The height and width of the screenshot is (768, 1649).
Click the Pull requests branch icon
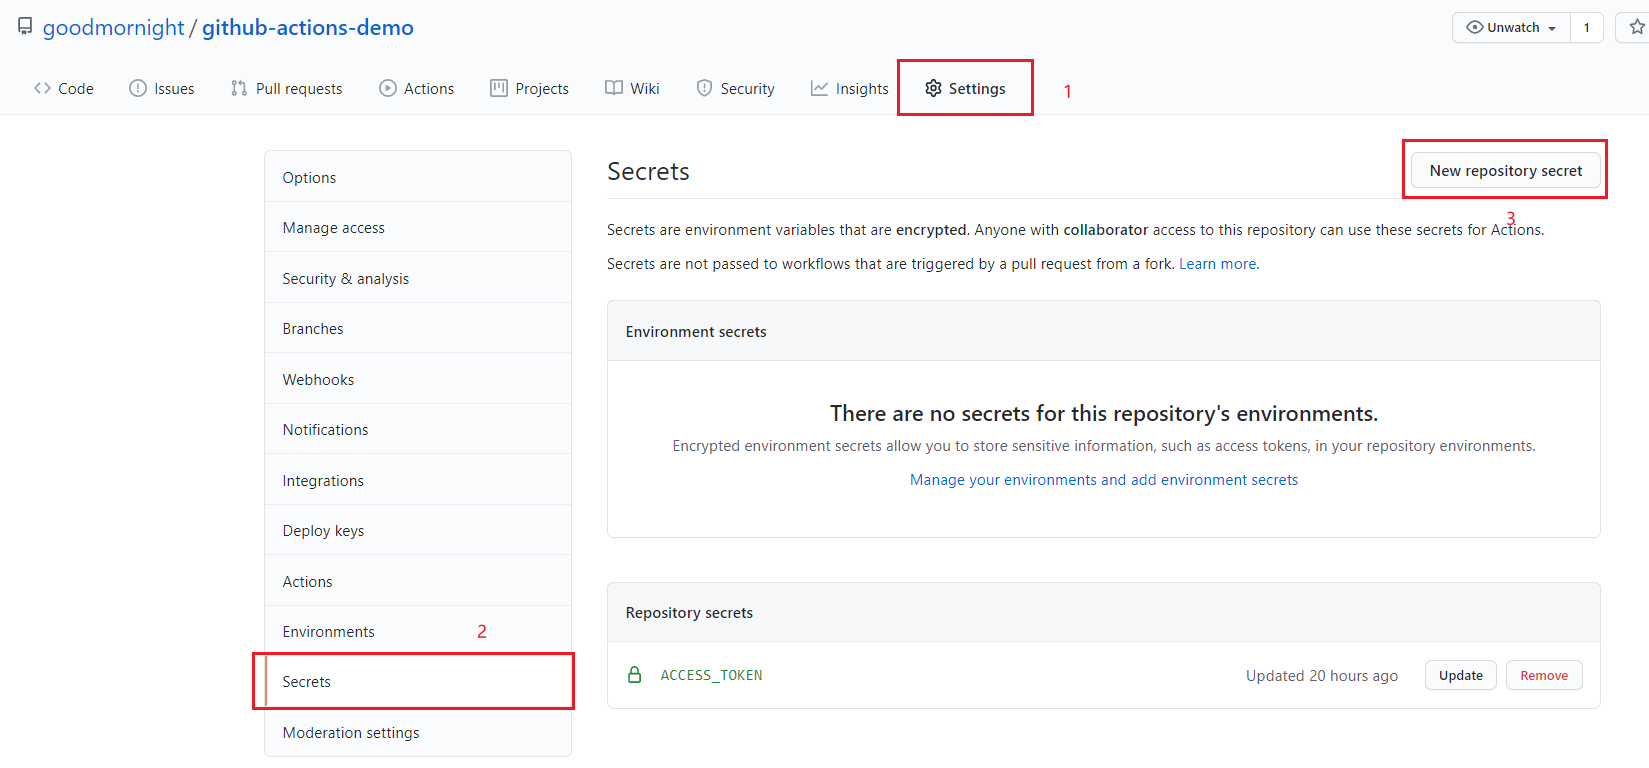coord(239,88)
